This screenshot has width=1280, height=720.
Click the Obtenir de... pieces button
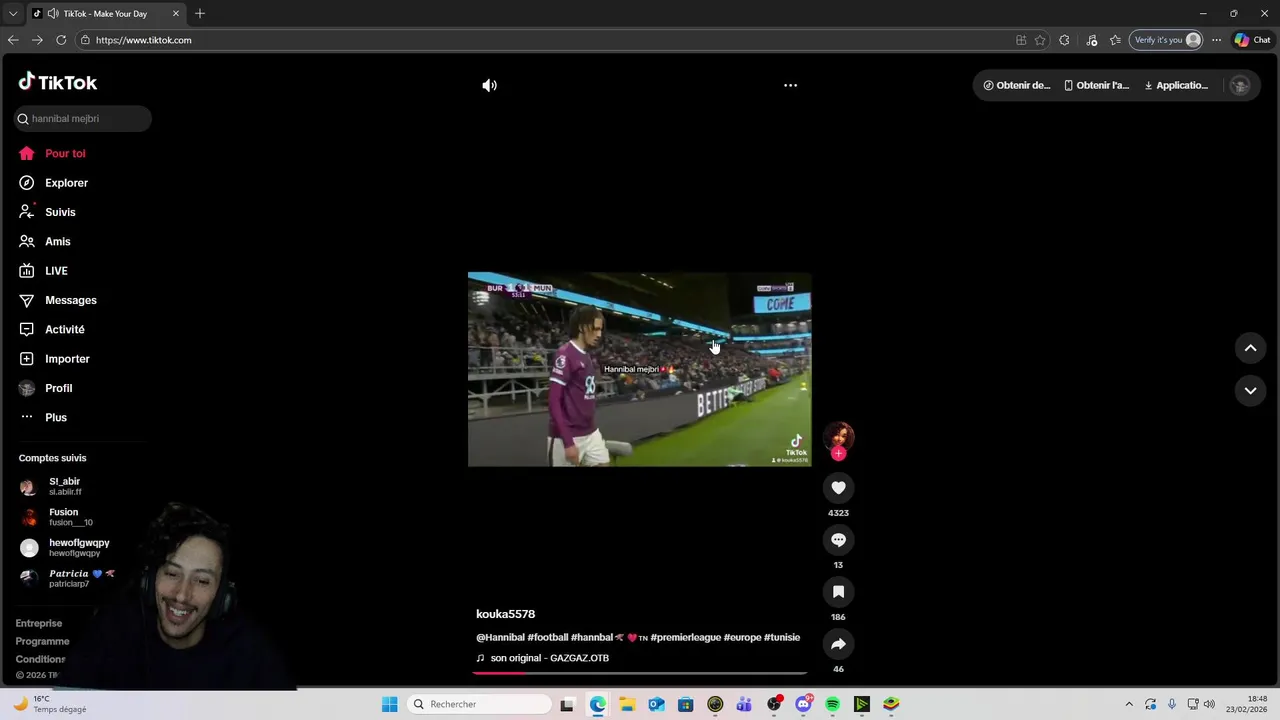tap(1017, 85)
